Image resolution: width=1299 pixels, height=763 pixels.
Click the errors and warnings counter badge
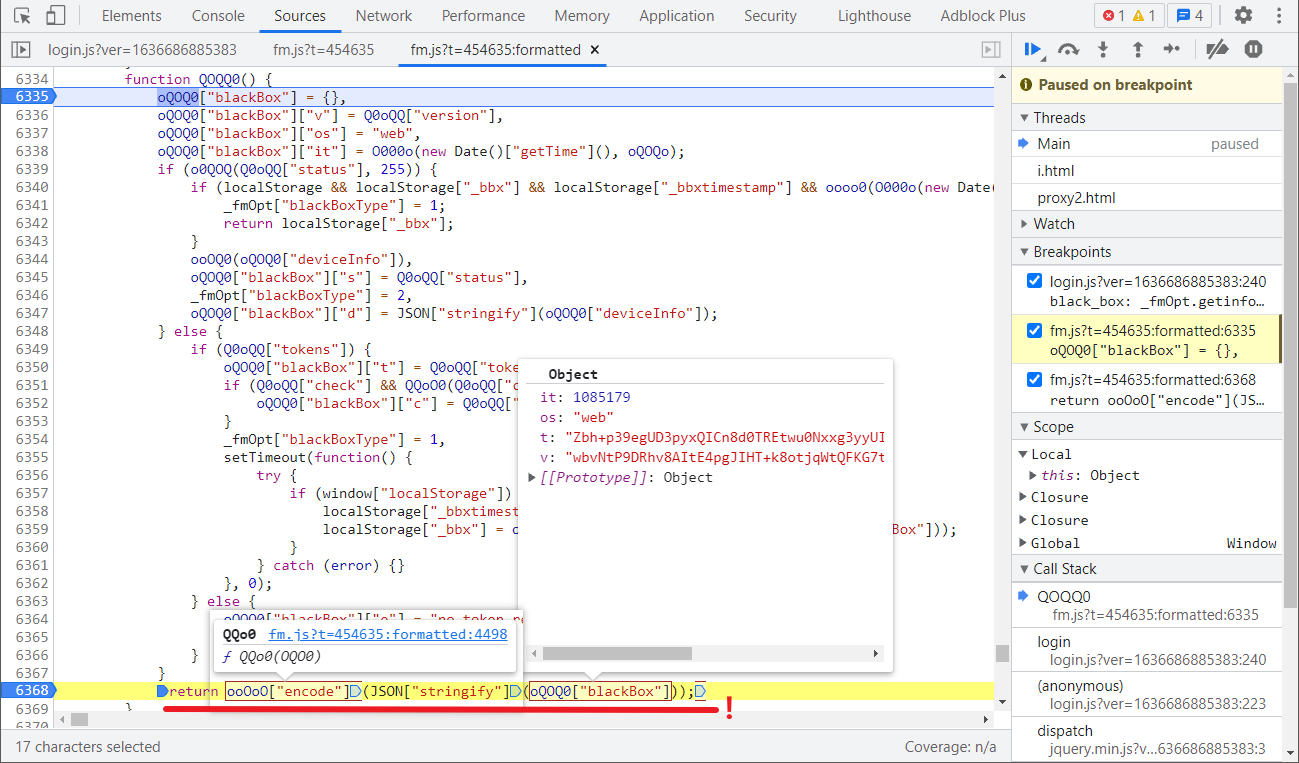pyautogui.click(x=1129, y=16)
